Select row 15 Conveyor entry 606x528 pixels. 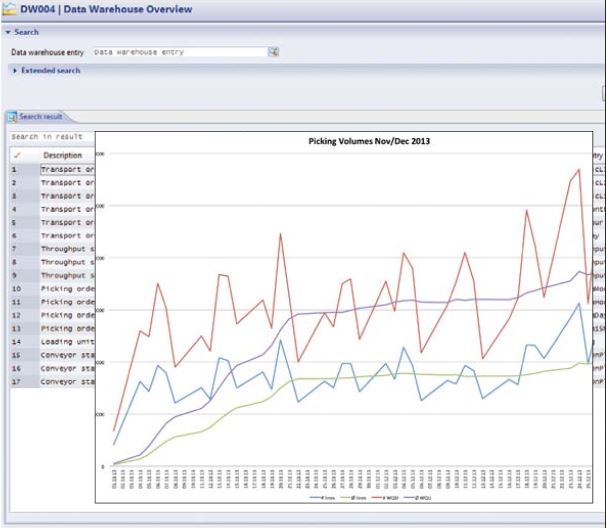[67, 355]
